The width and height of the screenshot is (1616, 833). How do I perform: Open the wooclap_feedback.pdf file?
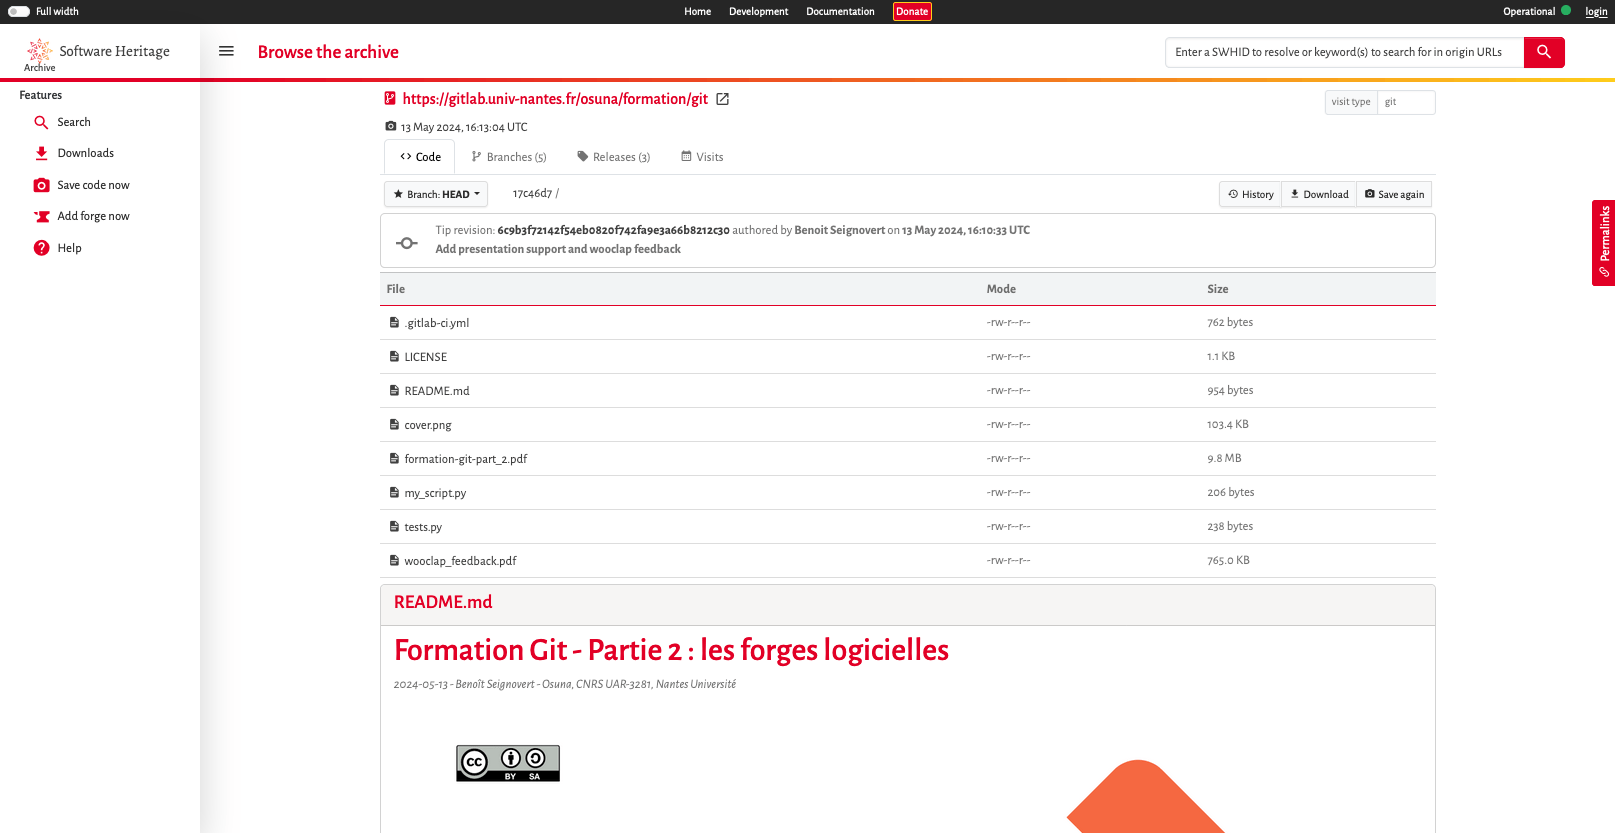[460, 561]
